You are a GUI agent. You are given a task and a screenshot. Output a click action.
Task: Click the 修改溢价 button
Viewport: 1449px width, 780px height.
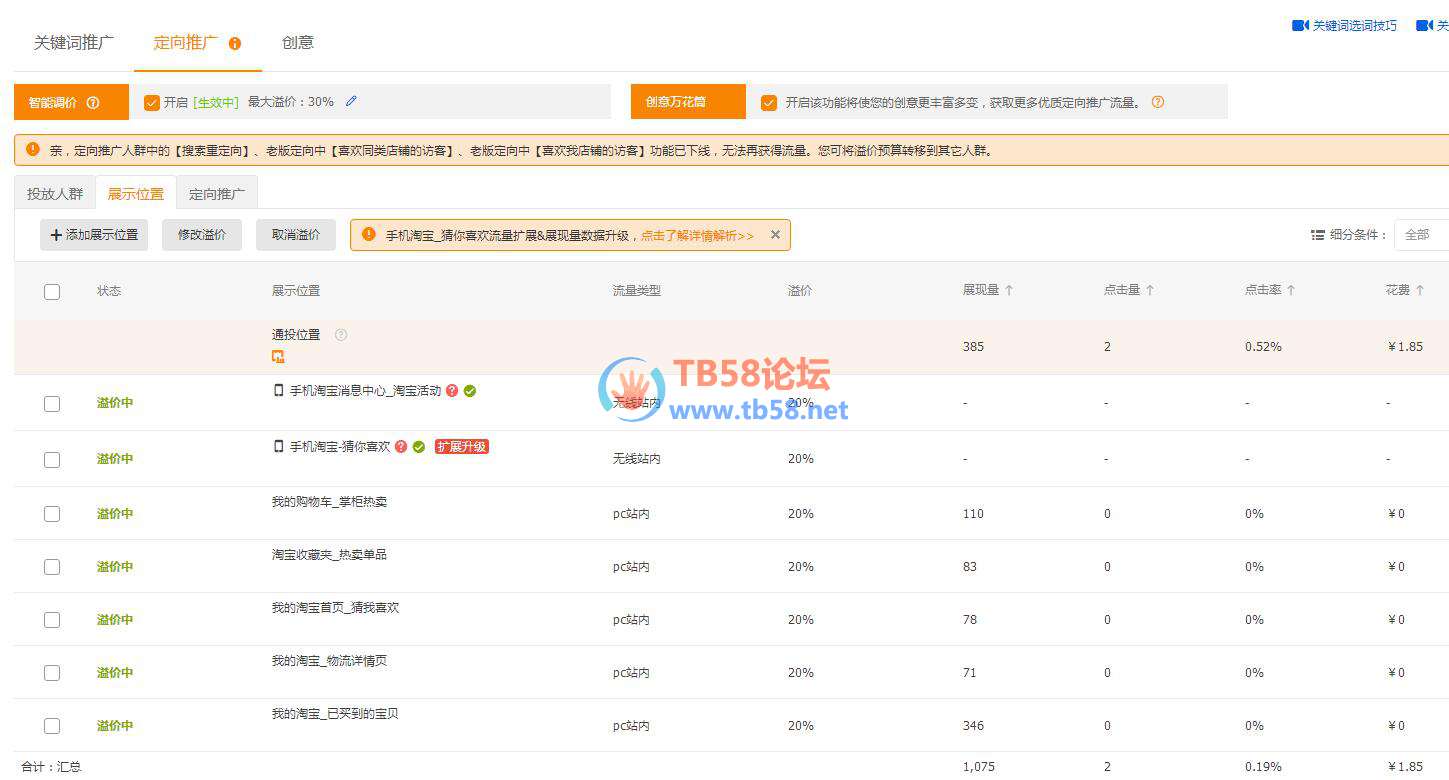pyautogui.click(x=202, y=235)
